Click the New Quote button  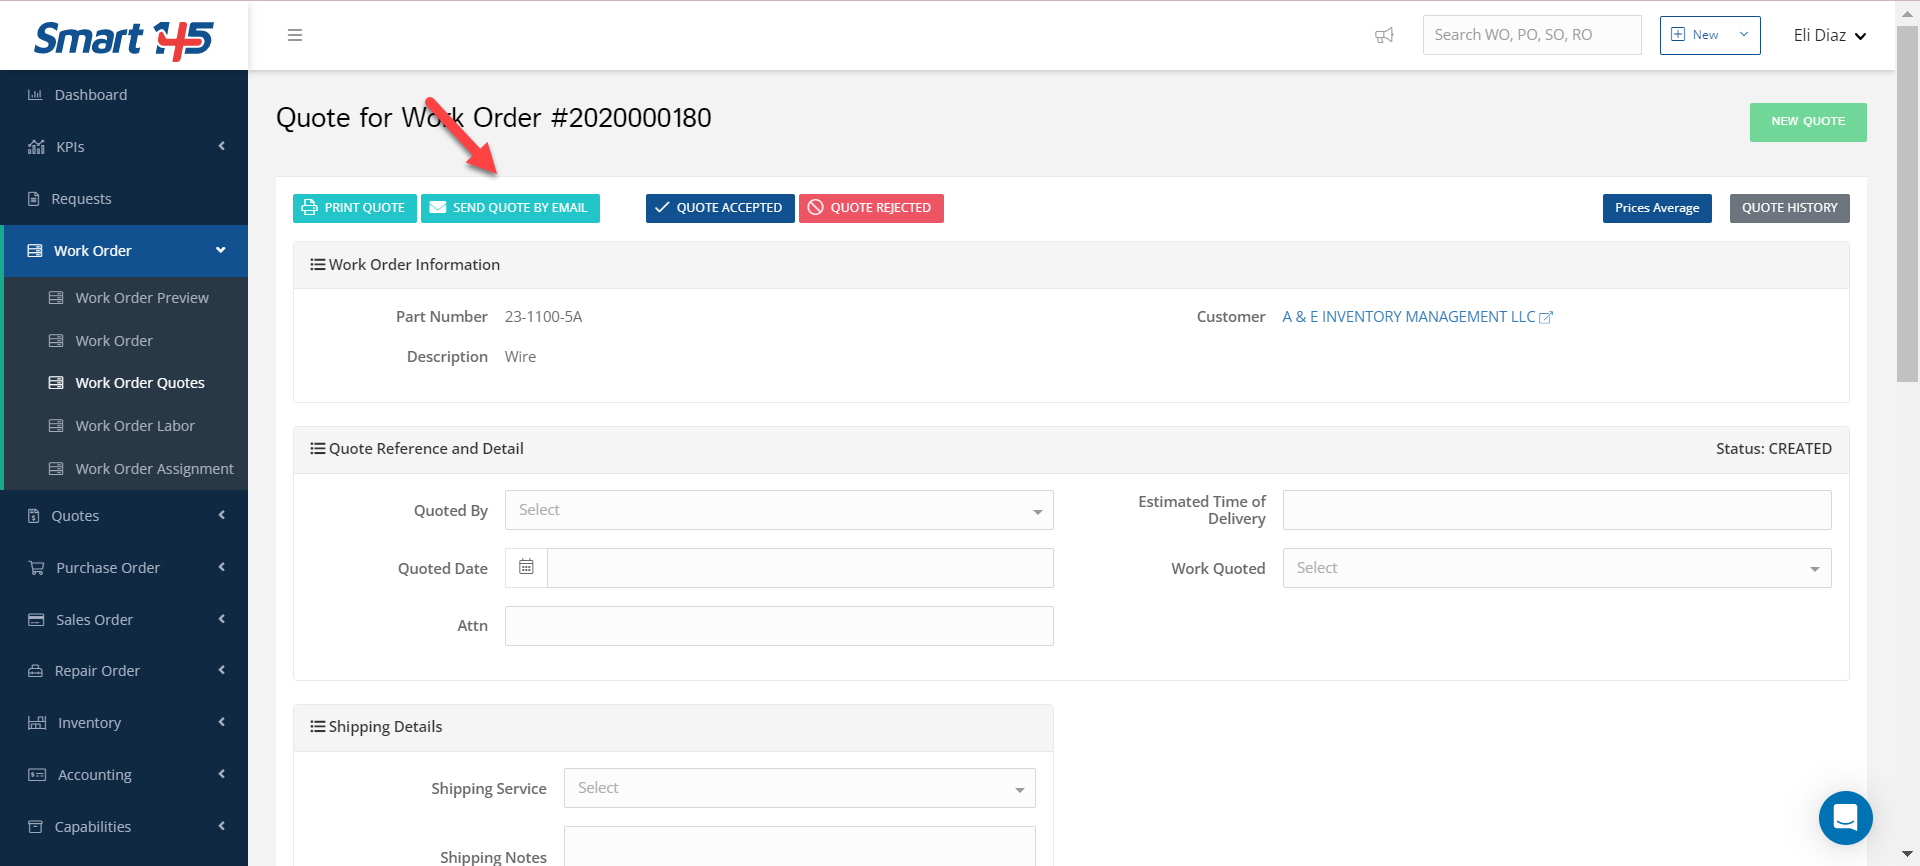1808,122
